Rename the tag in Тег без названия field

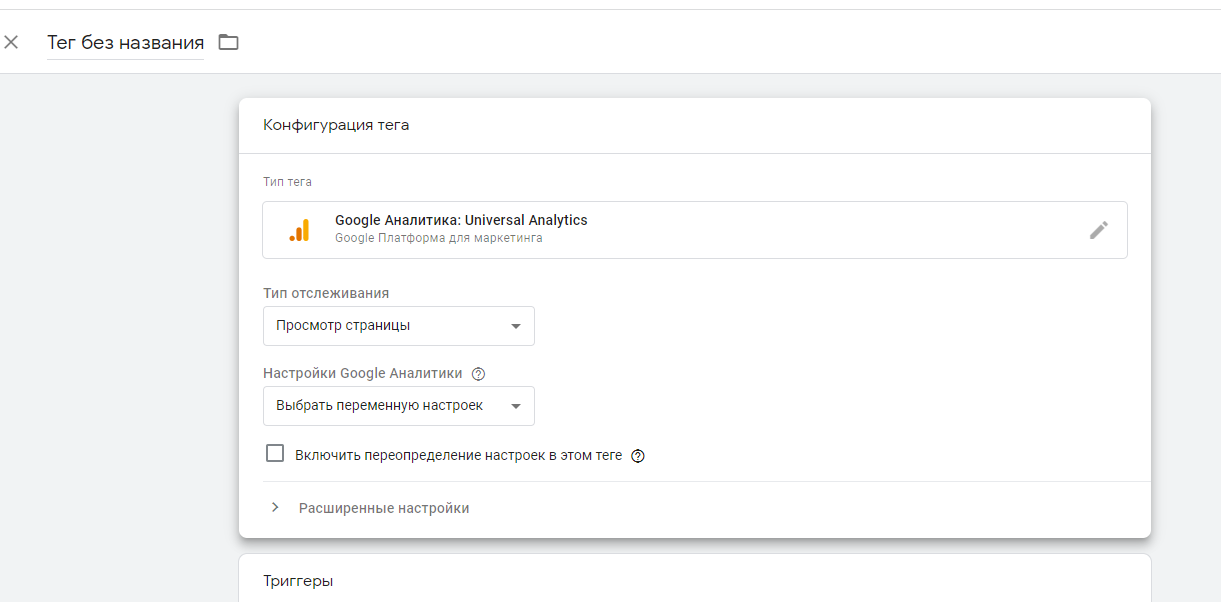(125, 43)
